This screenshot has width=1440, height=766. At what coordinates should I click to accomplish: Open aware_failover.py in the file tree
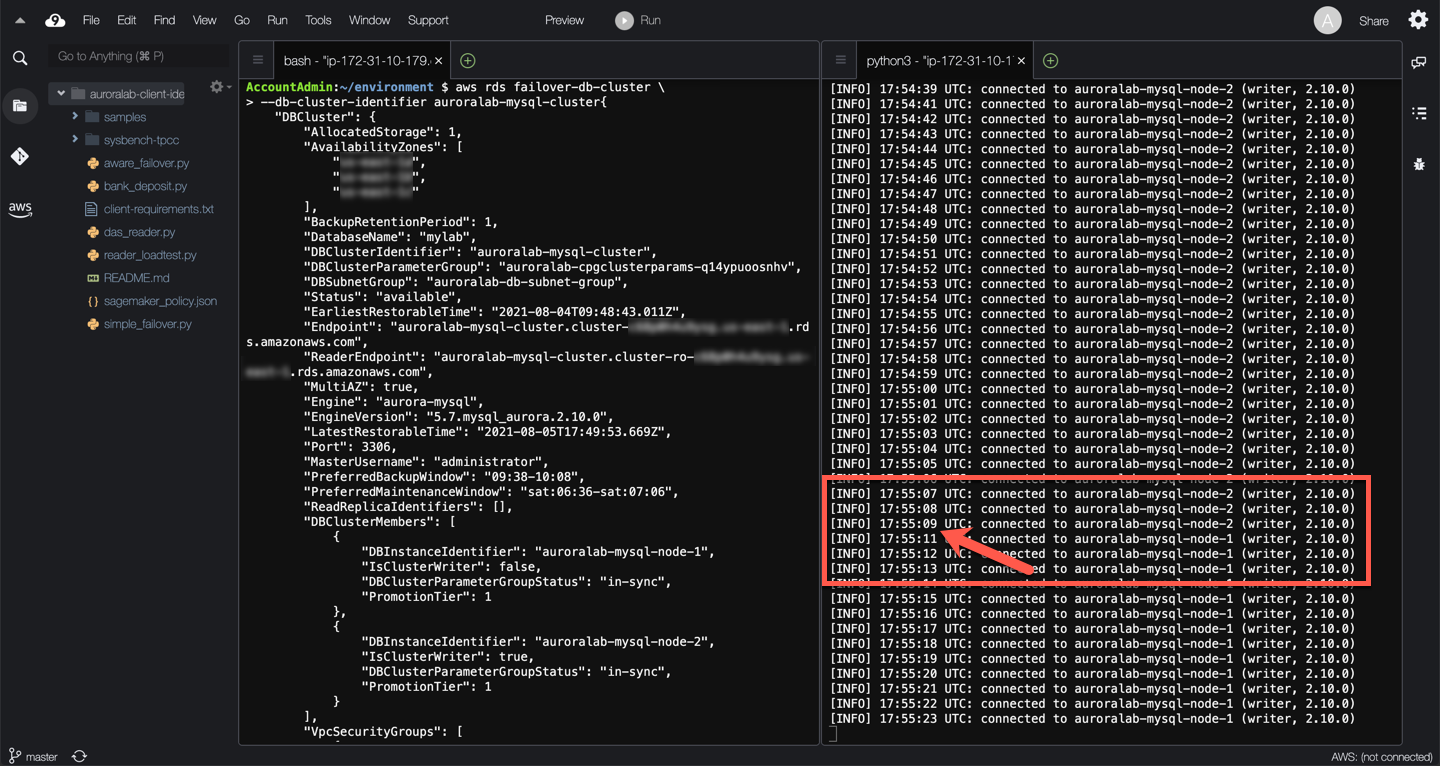[146, 163]
